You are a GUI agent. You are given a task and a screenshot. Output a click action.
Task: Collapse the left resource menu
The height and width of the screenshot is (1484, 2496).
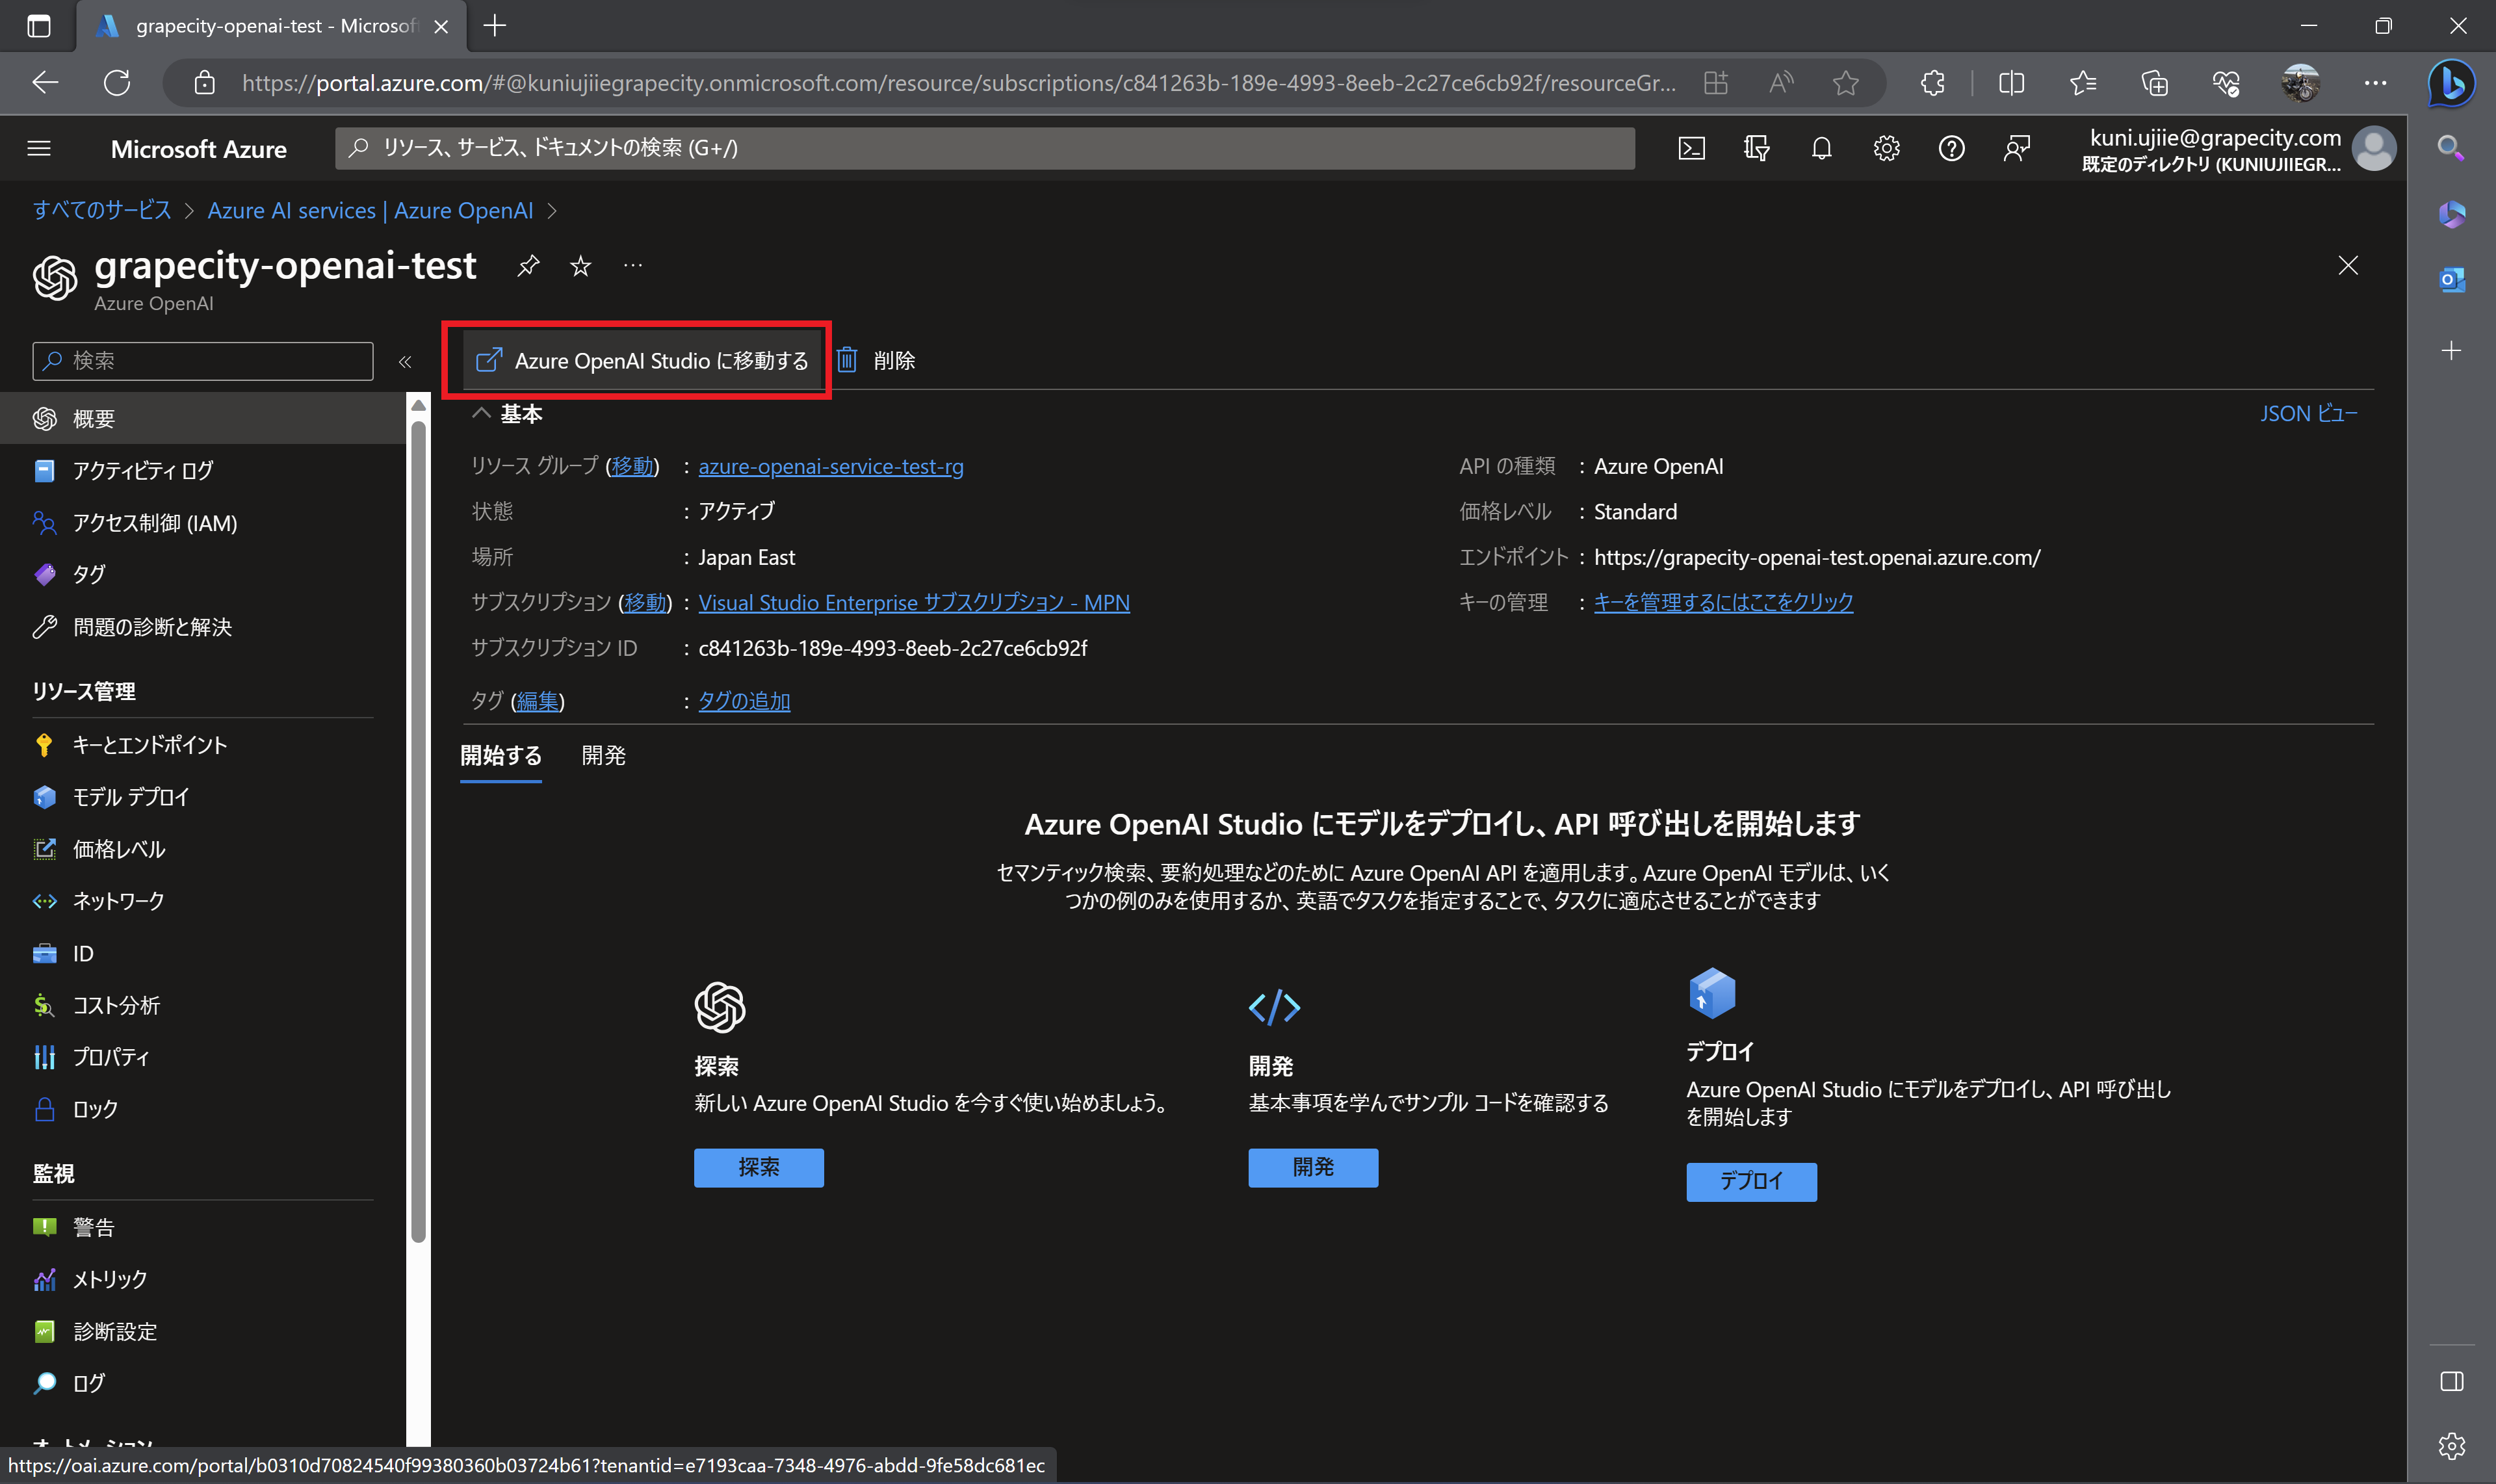[405, 361]
